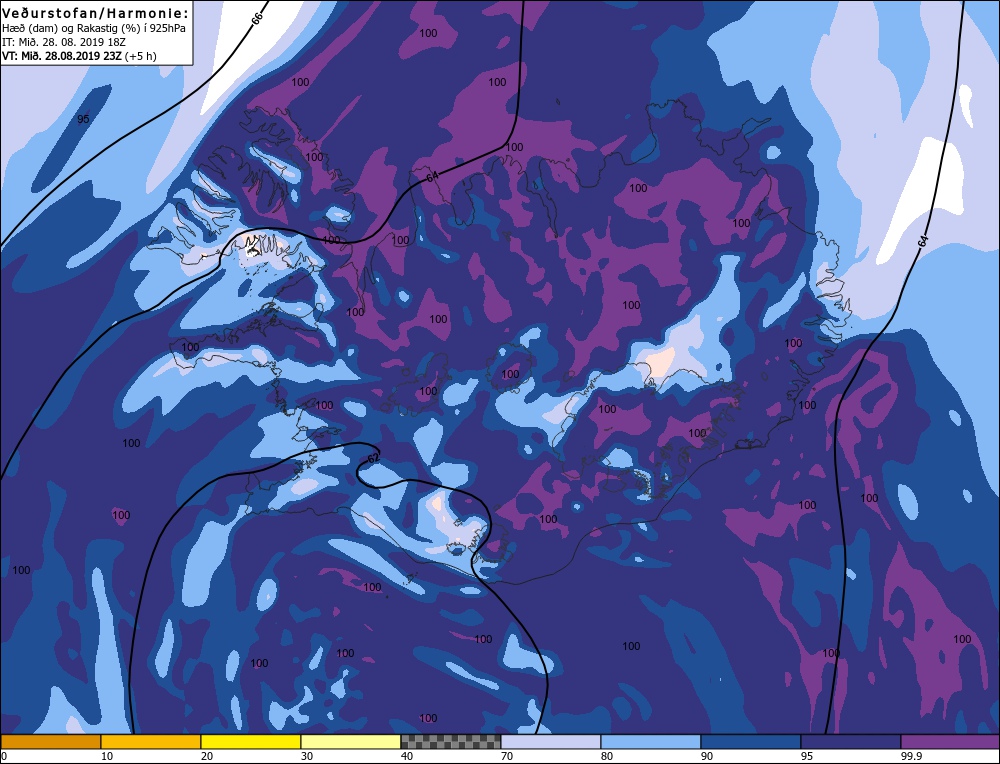Click legend scale label "80"

point(607,756)
